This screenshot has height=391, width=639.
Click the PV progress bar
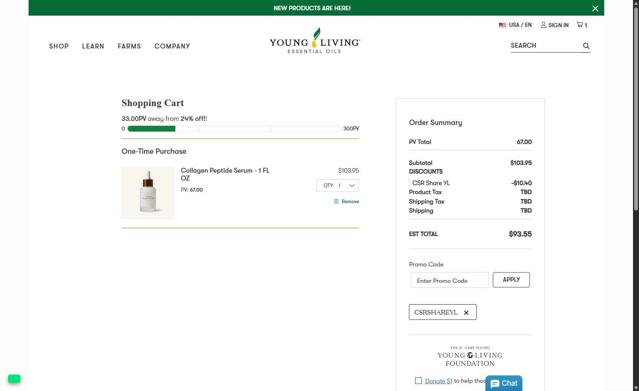233,128
